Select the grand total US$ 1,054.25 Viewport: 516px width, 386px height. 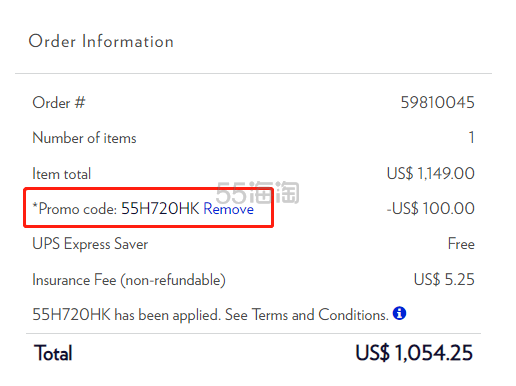414,353
